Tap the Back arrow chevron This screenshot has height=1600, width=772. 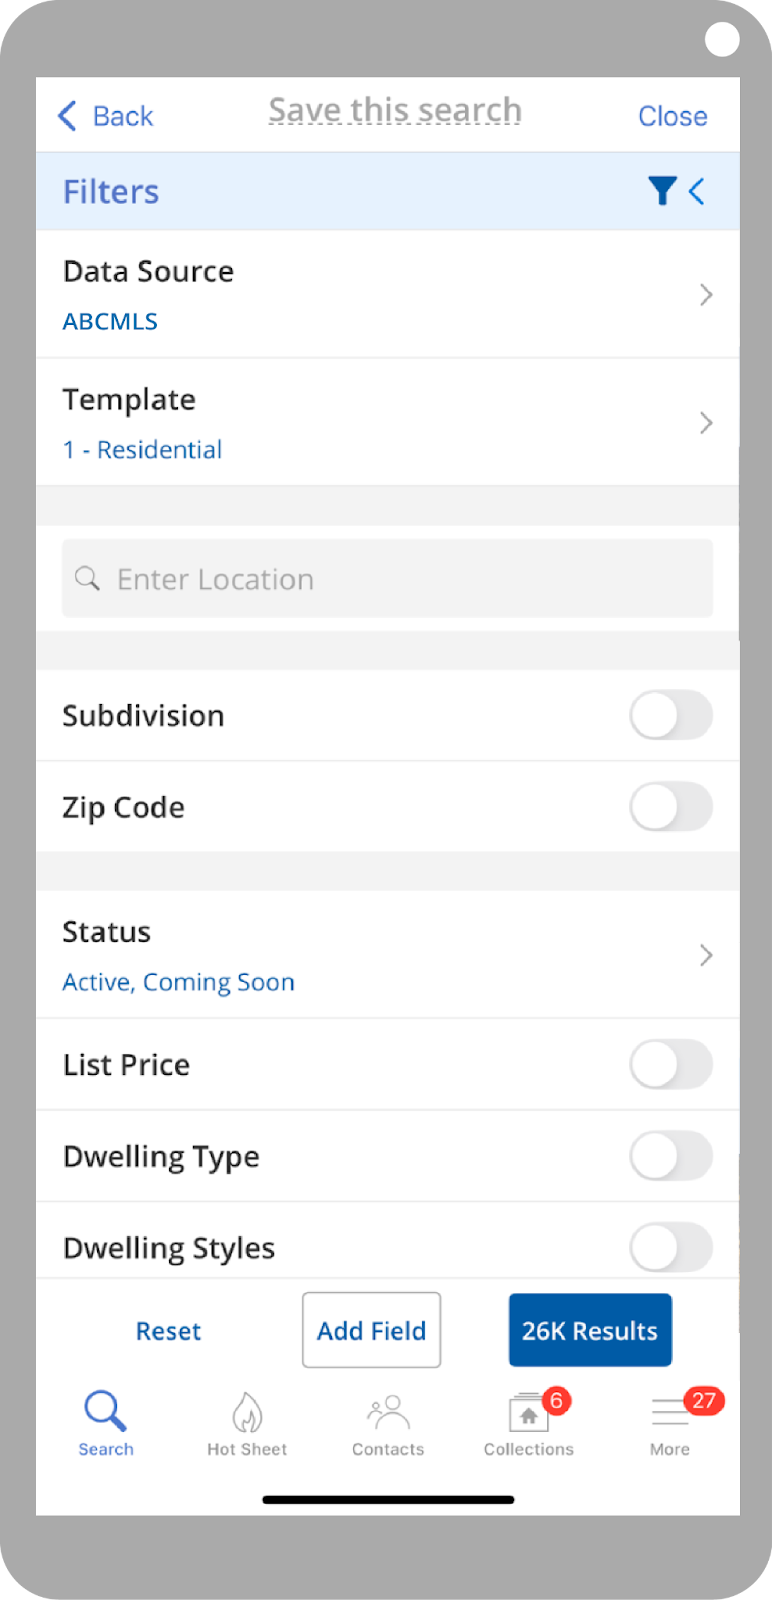67,116
